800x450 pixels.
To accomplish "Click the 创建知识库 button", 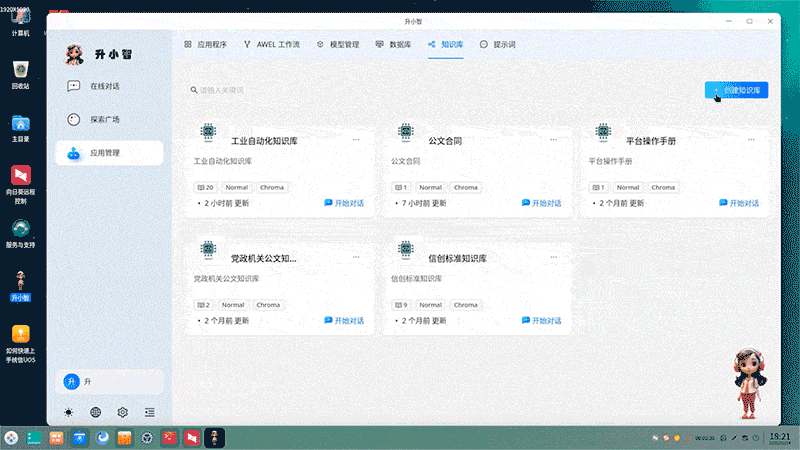I will click(736, 90).
